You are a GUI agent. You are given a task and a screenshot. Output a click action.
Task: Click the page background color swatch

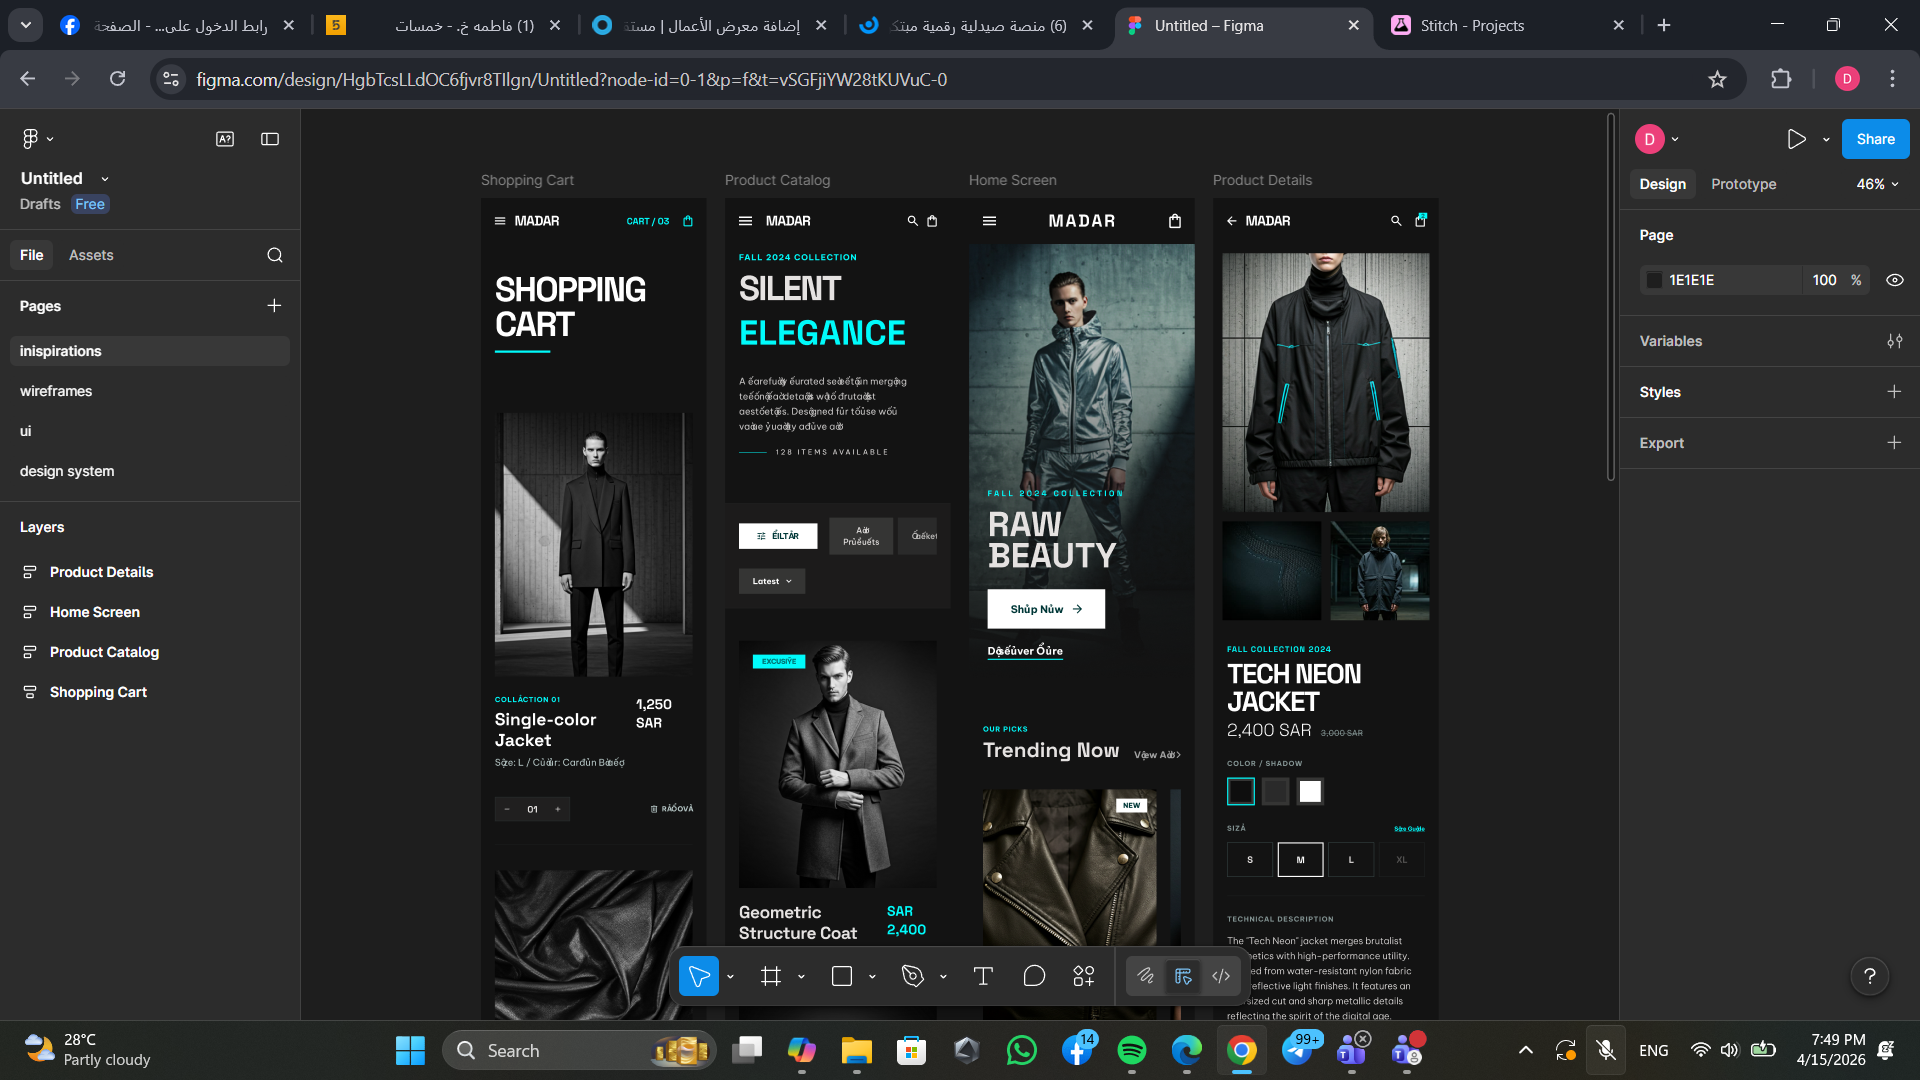click(1654, 280)
